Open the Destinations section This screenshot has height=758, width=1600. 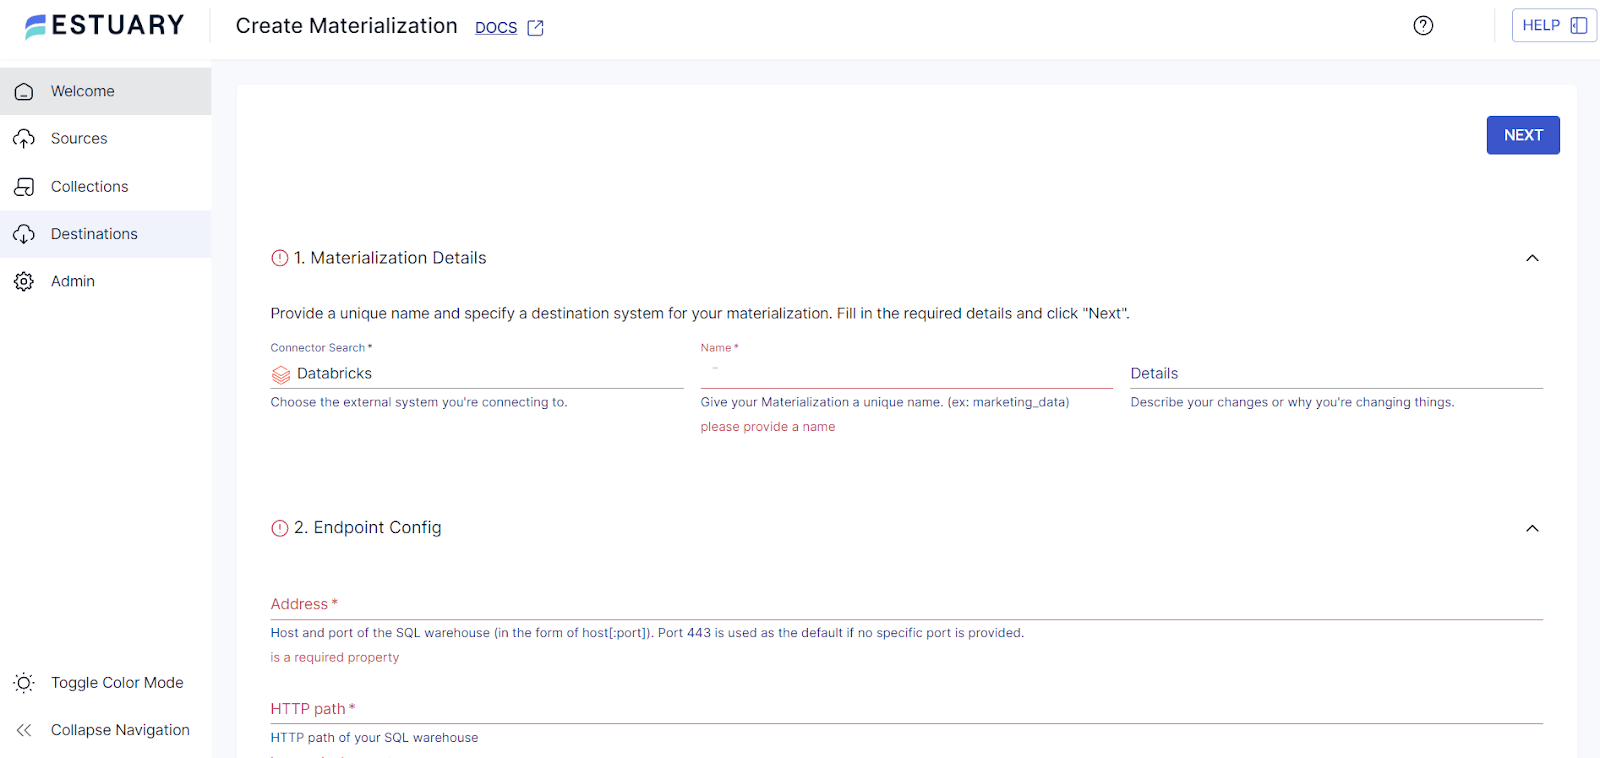click(106, 234)
